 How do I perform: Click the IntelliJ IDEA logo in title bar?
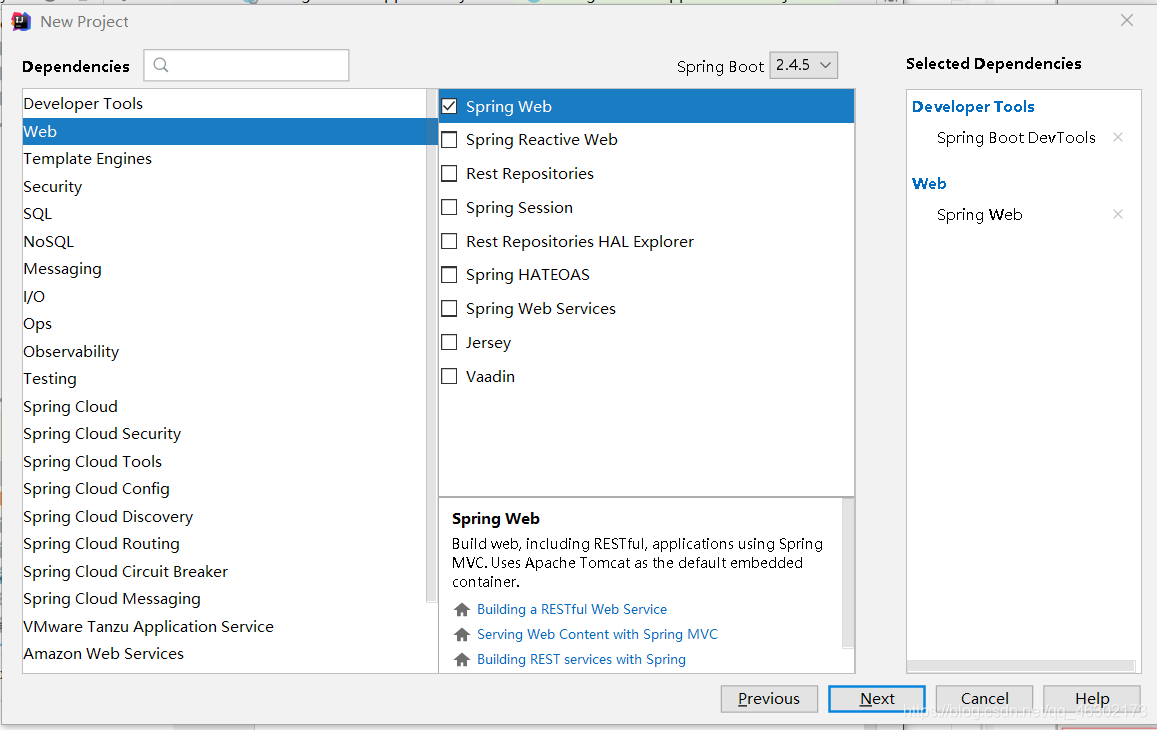pos(21,21)
